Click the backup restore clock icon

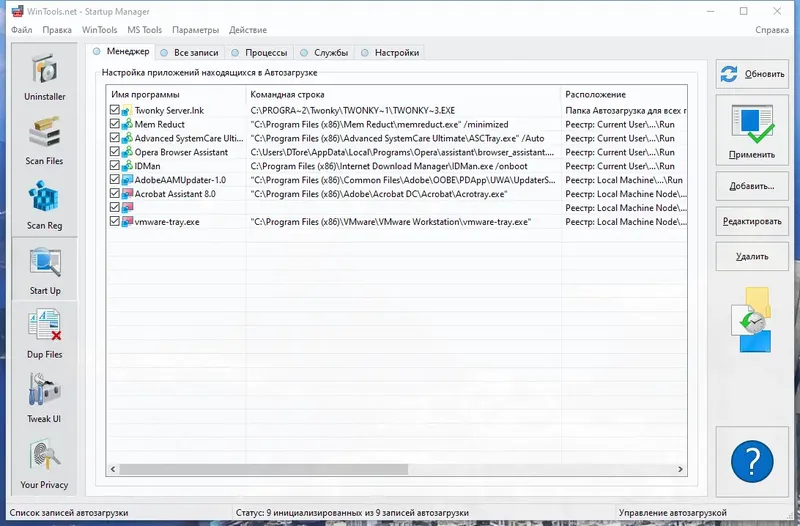pos(752,320)
